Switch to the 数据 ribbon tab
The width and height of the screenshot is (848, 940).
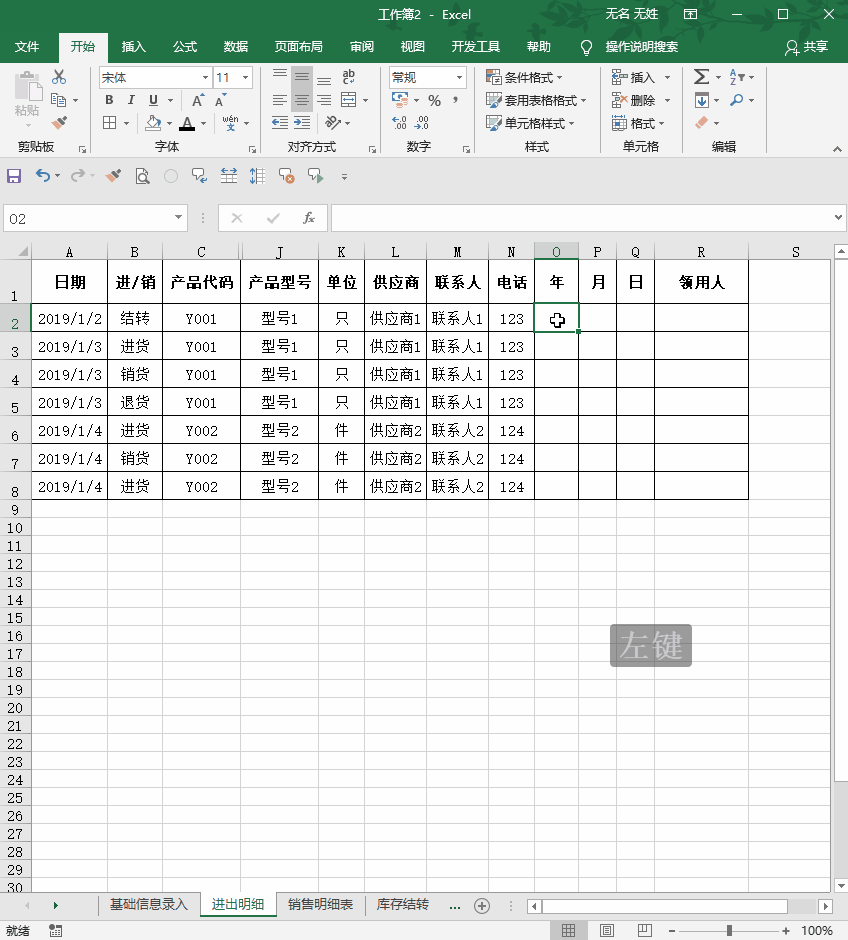tap(236, 47)
